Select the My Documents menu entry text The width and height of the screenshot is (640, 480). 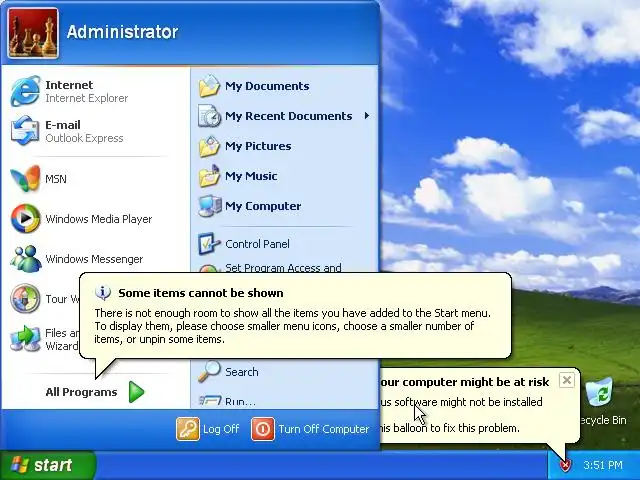click(267, 86)
